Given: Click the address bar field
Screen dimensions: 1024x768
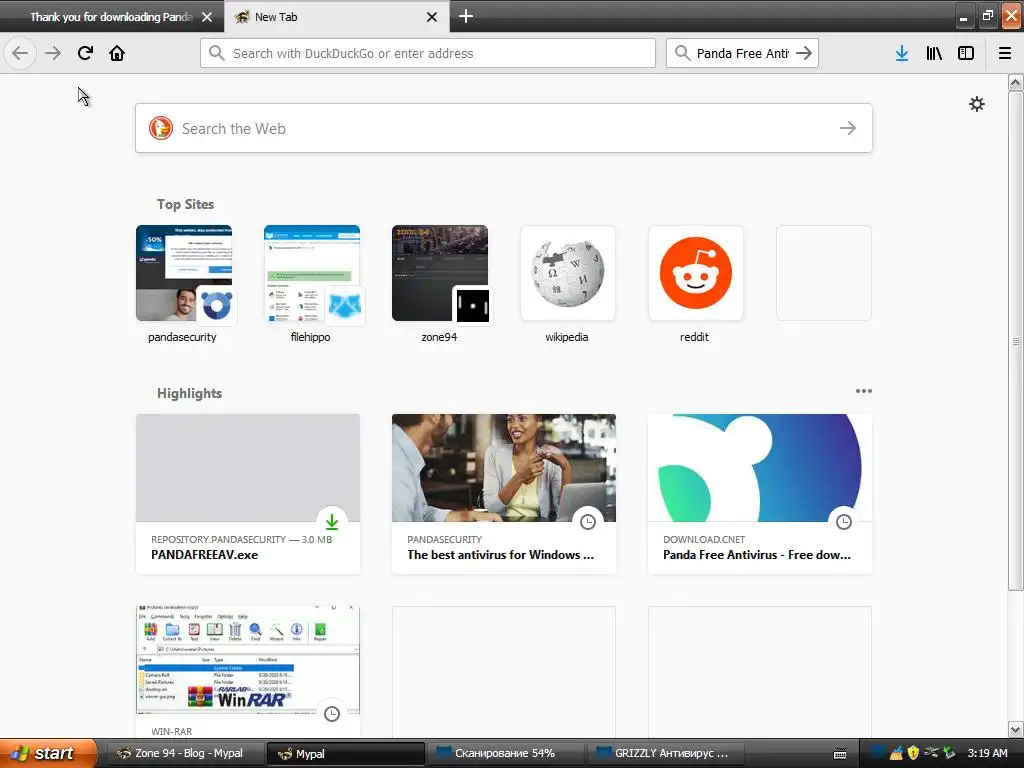Looking at the screenshot, I should [x=428, y=53].
